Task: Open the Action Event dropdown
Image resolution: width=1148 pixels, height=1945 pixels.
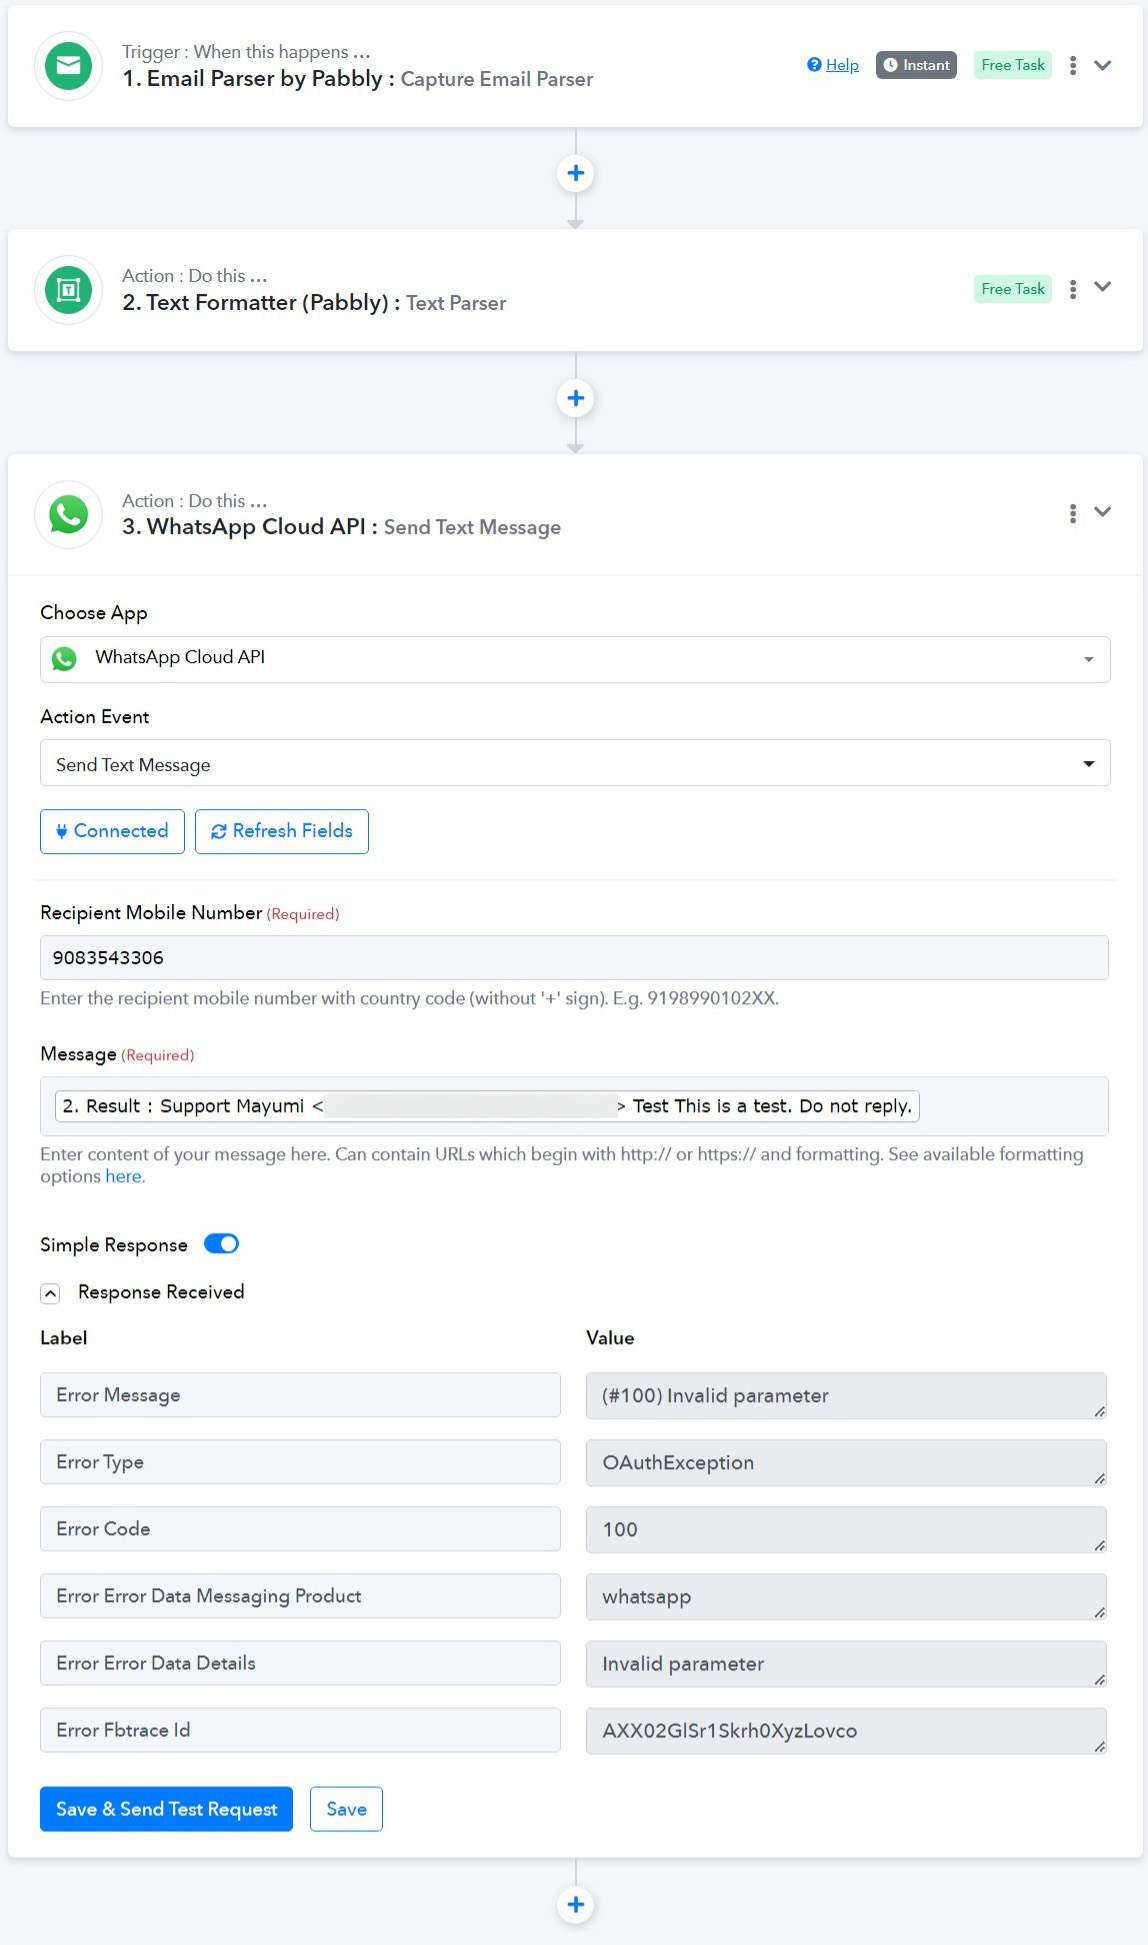Action: 575,763
